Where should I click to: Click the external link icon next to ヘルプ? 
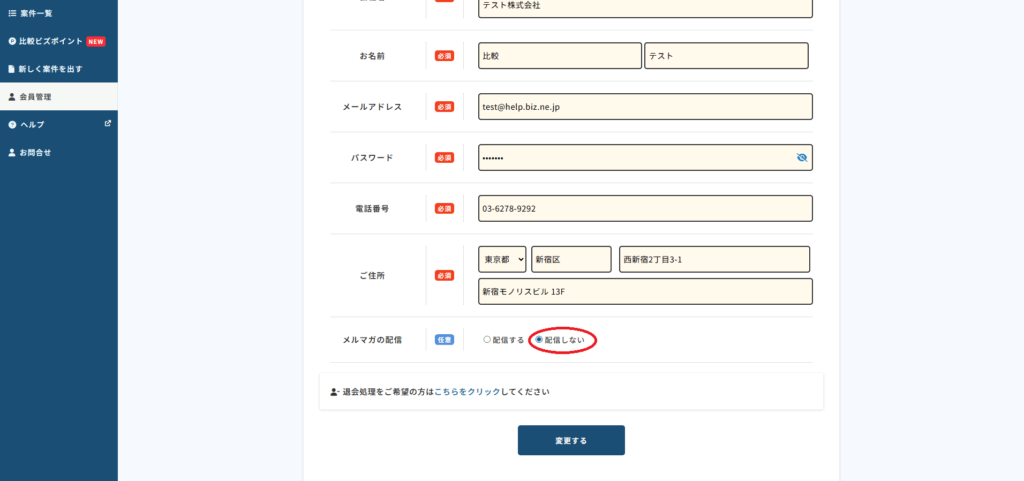point(108,124)
